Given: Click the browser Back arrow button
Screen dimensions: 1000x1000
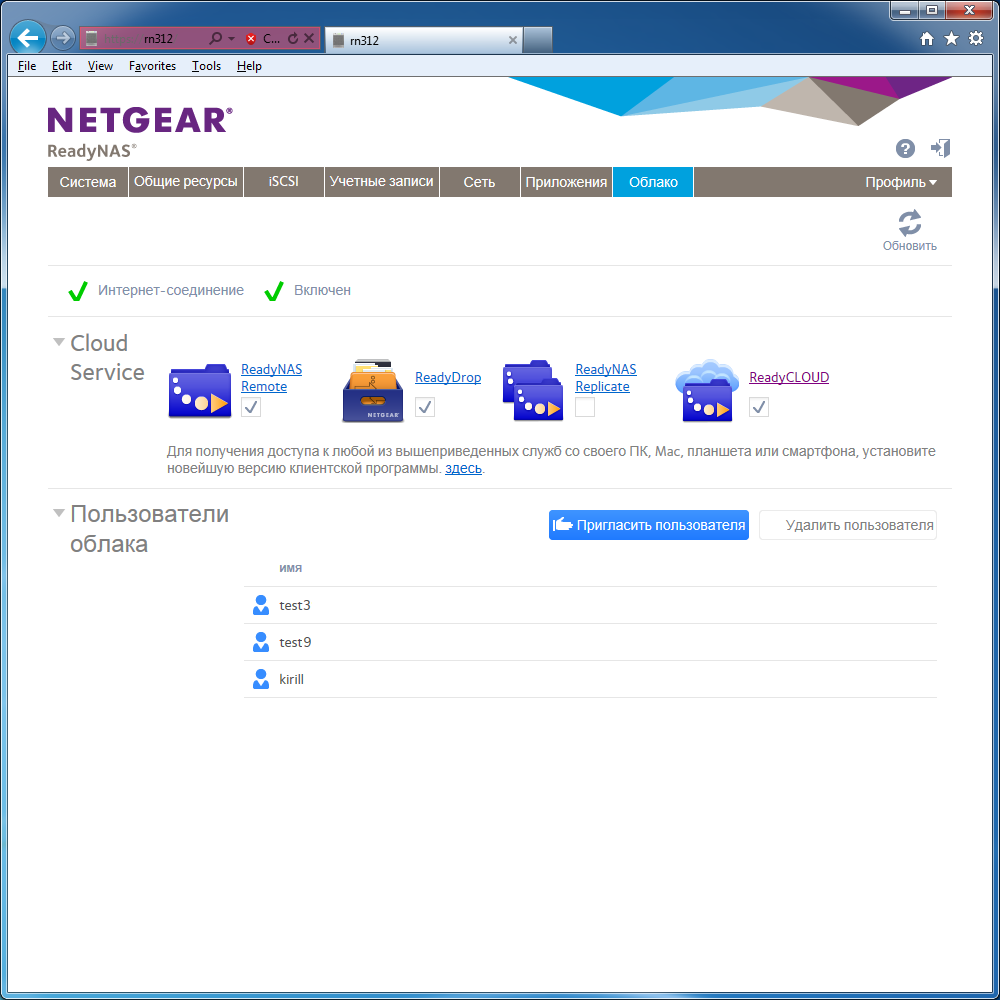Looking at the screenshot, I should coord(28,38).
